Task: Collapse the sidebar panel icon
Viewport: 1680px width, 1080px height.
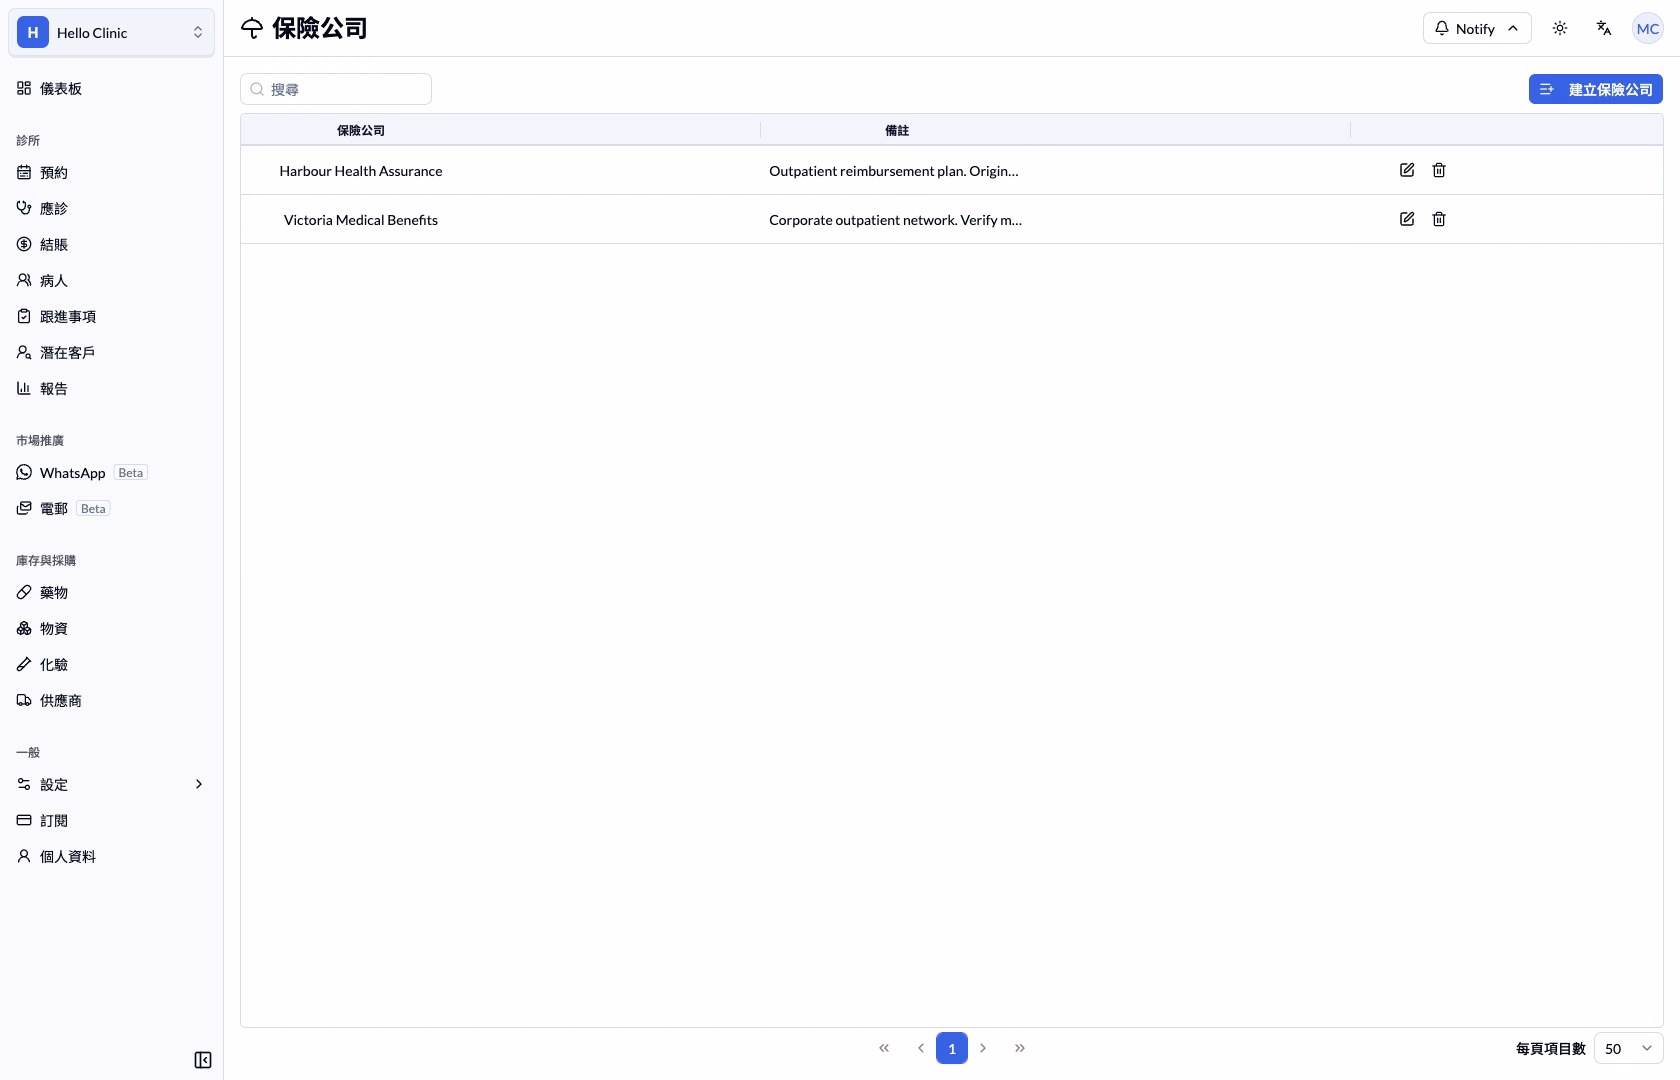Action: [x=203, y=1060]
